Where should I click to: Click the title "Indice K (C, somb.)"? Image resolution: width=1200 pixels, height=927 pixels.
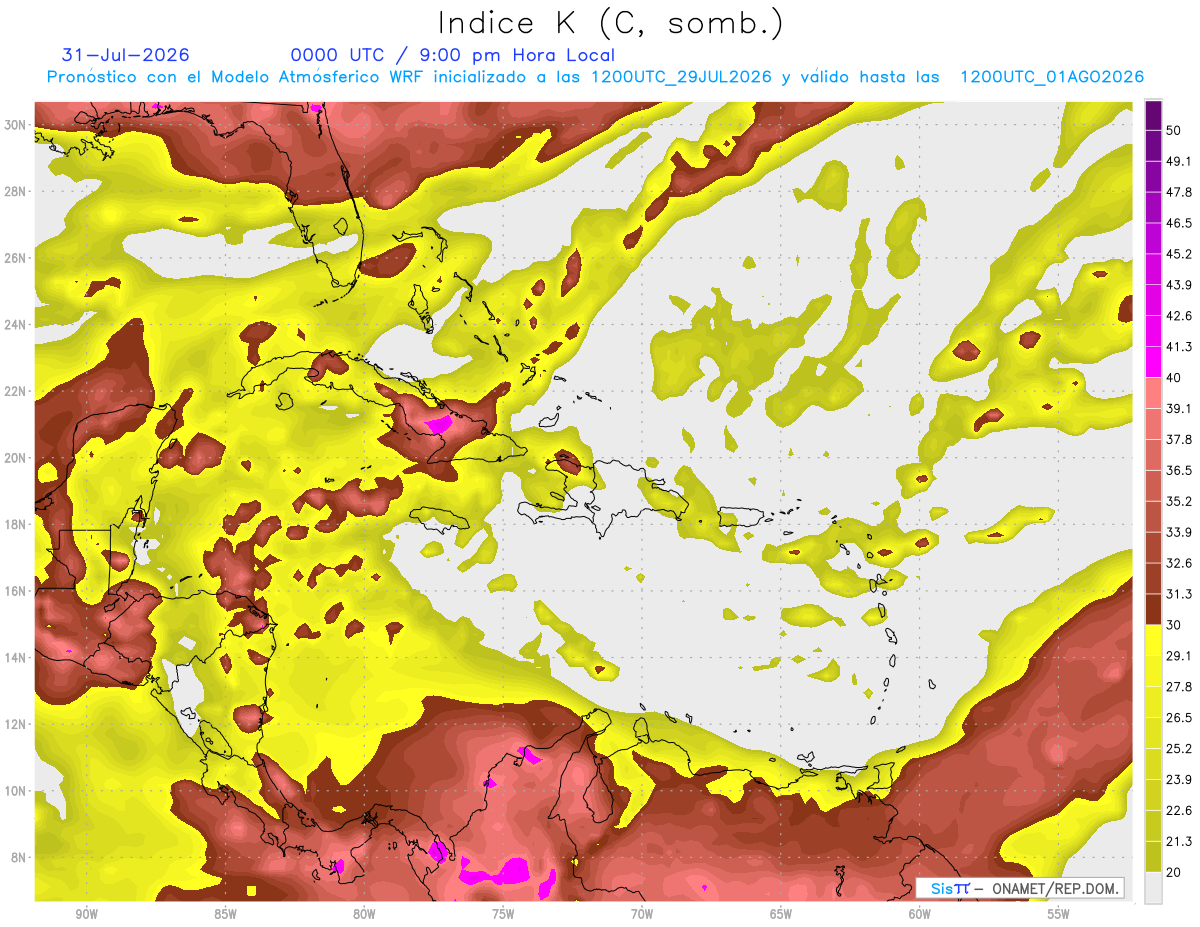[610, 23]
